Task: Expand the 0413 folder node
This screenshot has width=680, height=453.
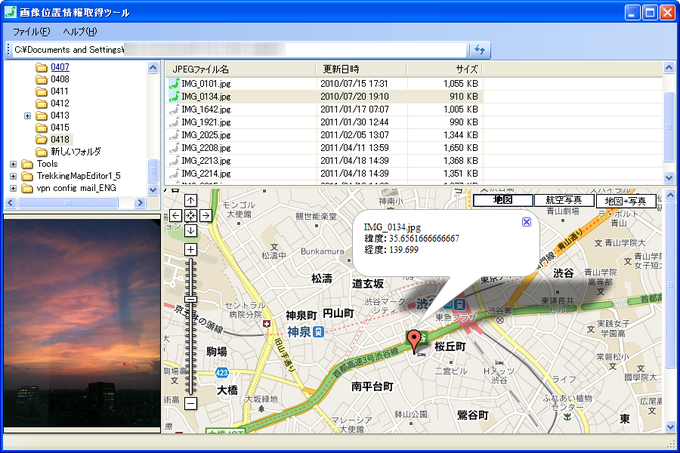Action: tap(27, 116)
